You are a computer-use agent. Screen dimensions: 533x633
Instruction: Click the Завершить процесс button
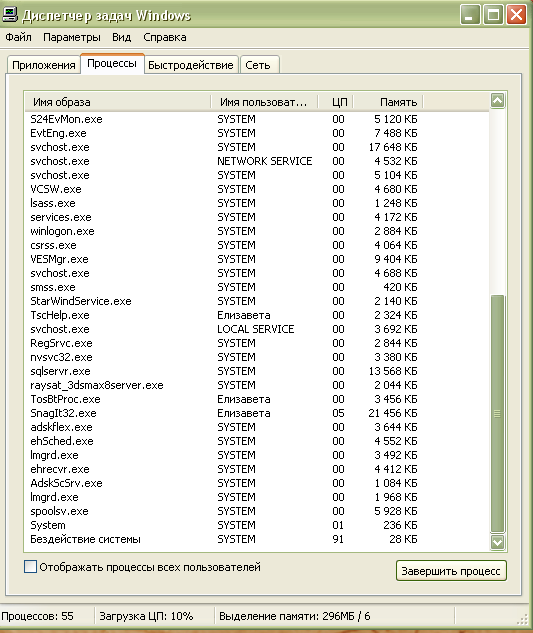coord(451,571)
